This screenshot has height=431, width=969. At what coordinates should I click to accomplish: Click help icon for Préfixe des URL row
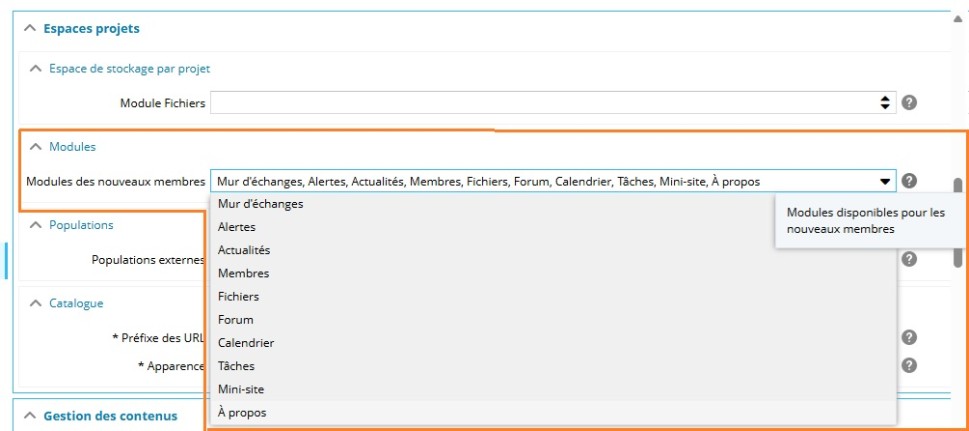(x=909, y=338)
